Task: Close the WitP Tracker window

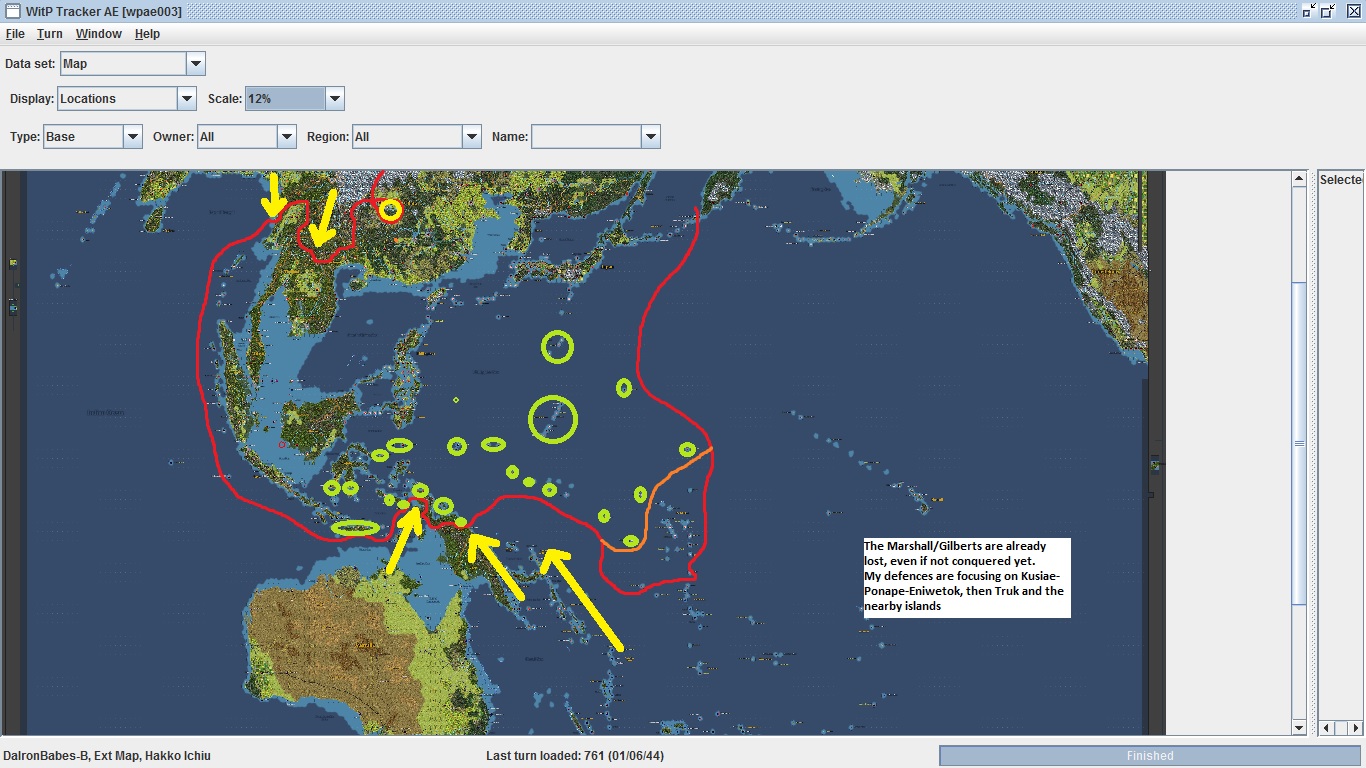Action: click(x=1353, y=11)
